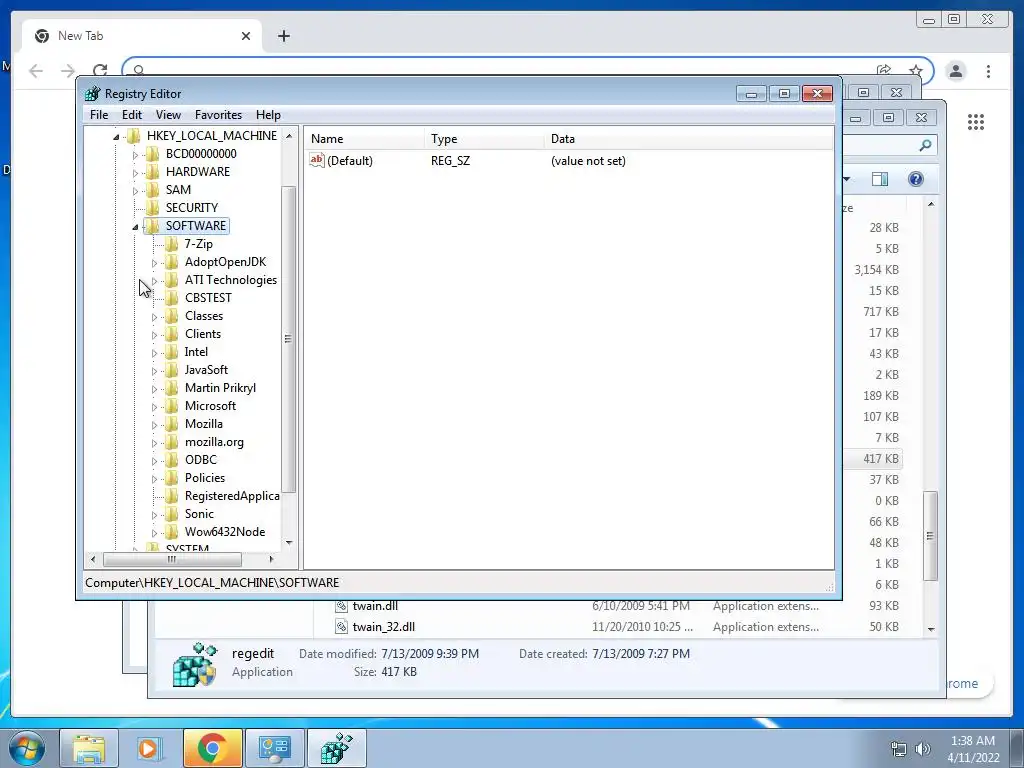Select the Policies key
The height and width of the screenshot is (768, 1024).
point(204,478)
